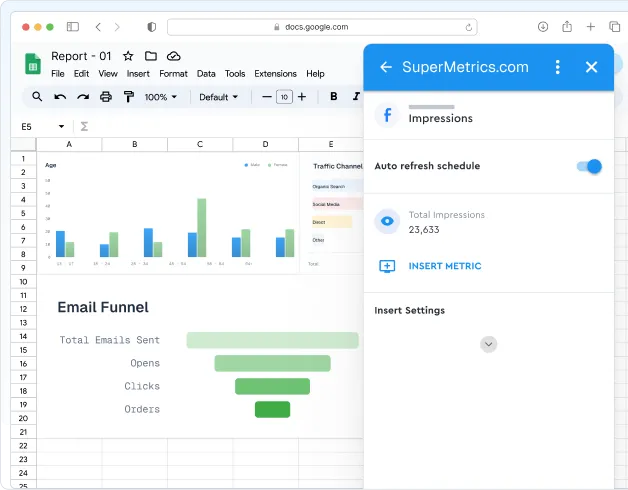Open the File menu

pos(58,74)
